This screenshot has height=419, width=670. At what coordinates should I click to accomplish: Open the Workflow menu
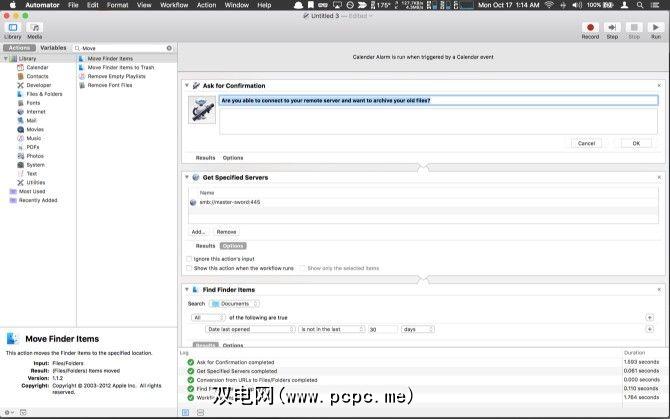(174, 5)
